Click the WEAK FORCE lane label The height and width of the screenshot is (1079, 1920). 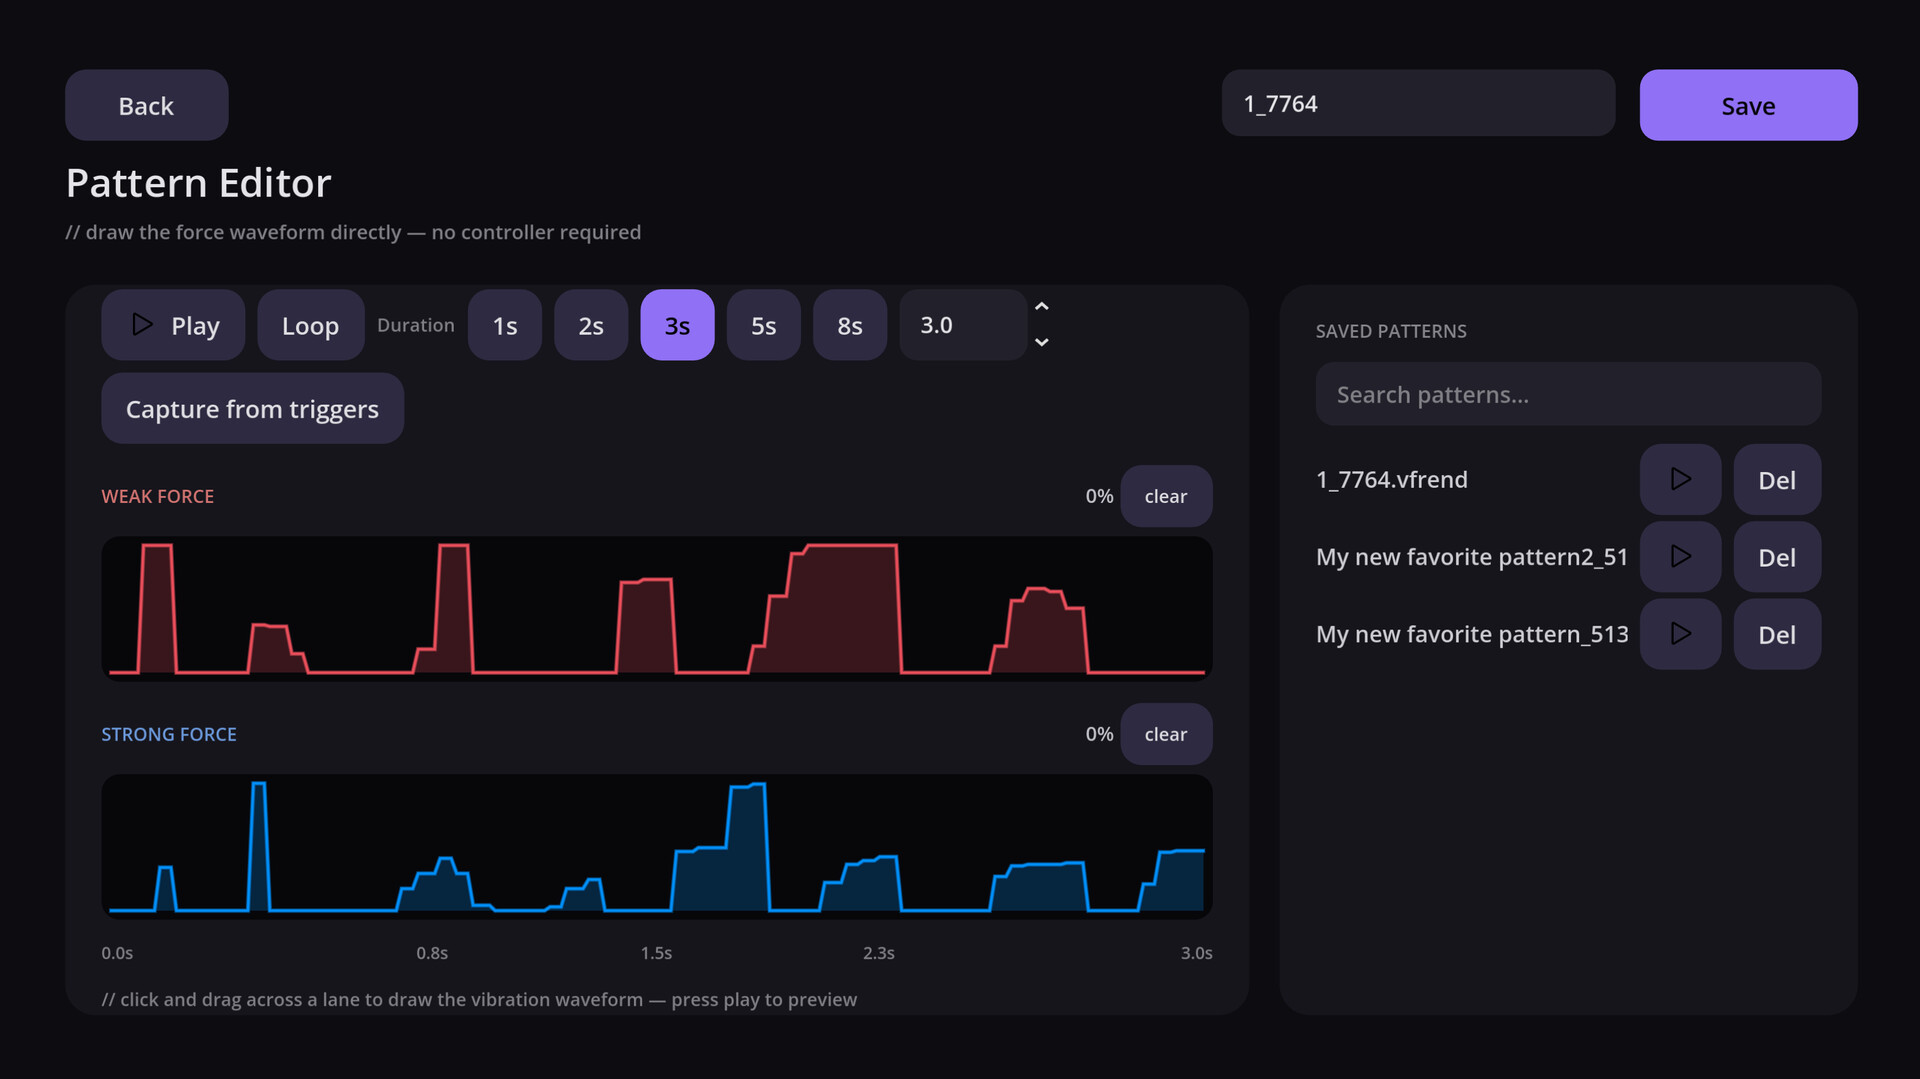pyautogui.click(x=157, y=496)
